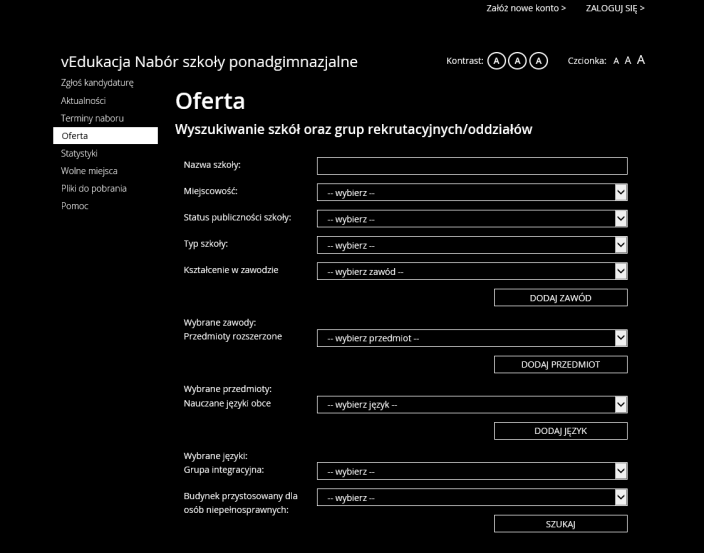Open the Typ szkoły dropdown
The width and height of the screenshot is (704, 553).
click(472, 245)
